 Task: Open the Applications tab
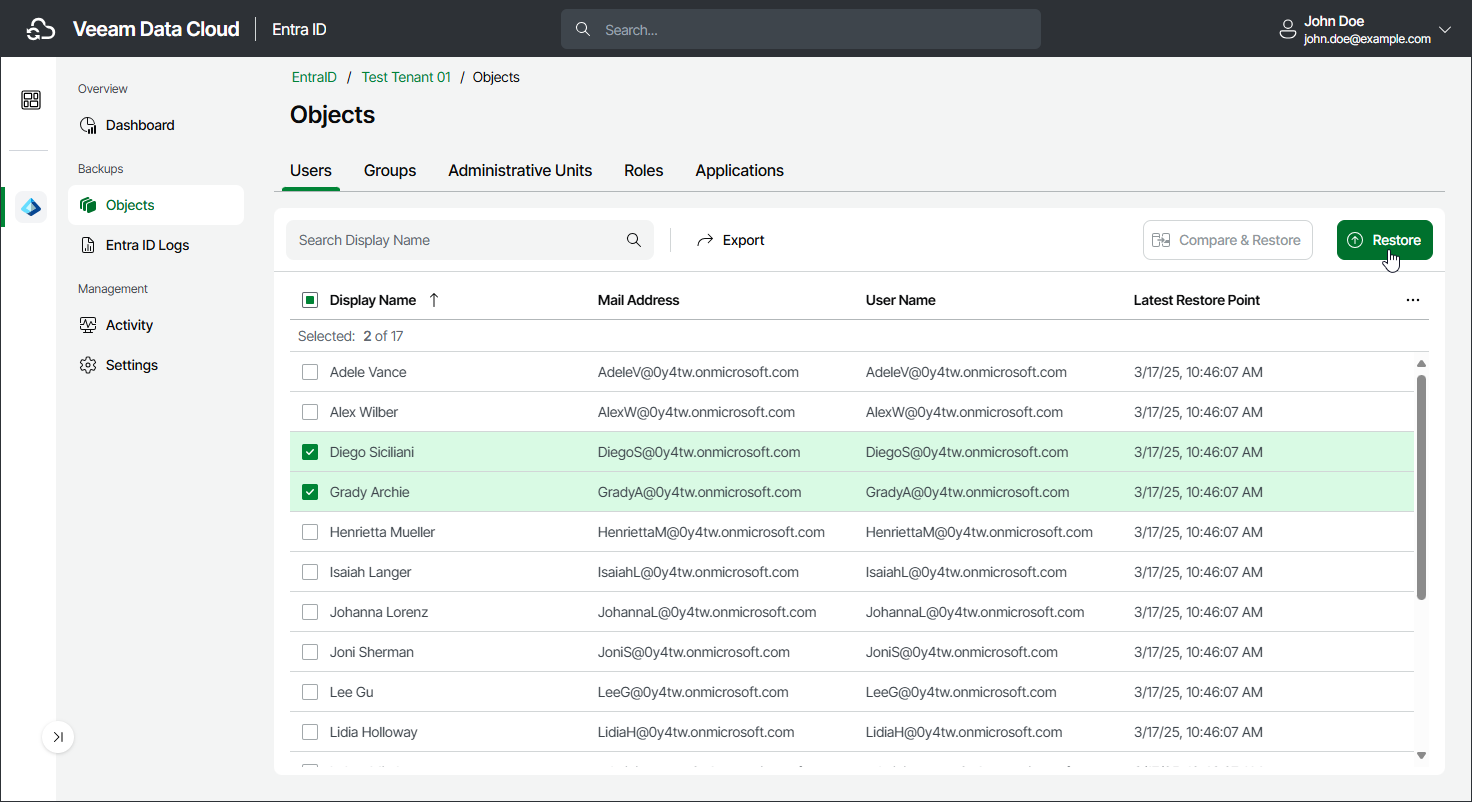click(740, 170)
